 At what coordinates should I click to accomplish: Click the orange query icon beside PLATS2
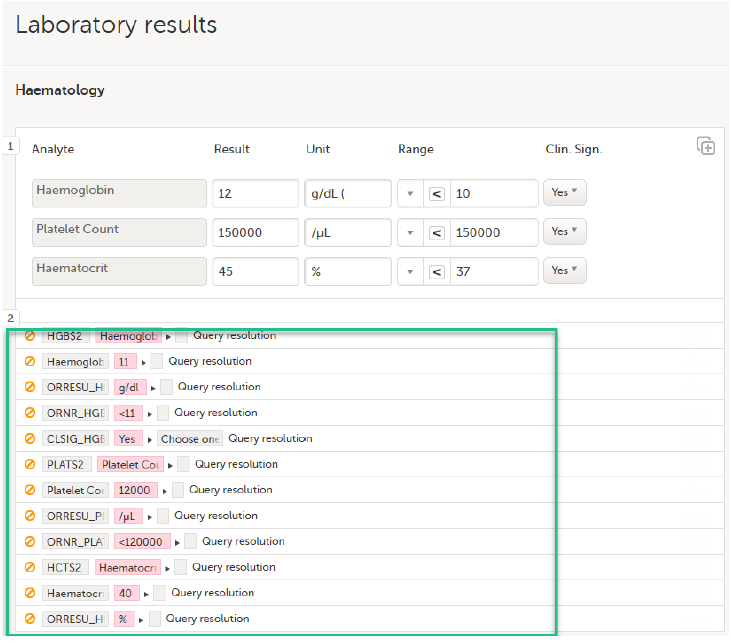[30, 465]
